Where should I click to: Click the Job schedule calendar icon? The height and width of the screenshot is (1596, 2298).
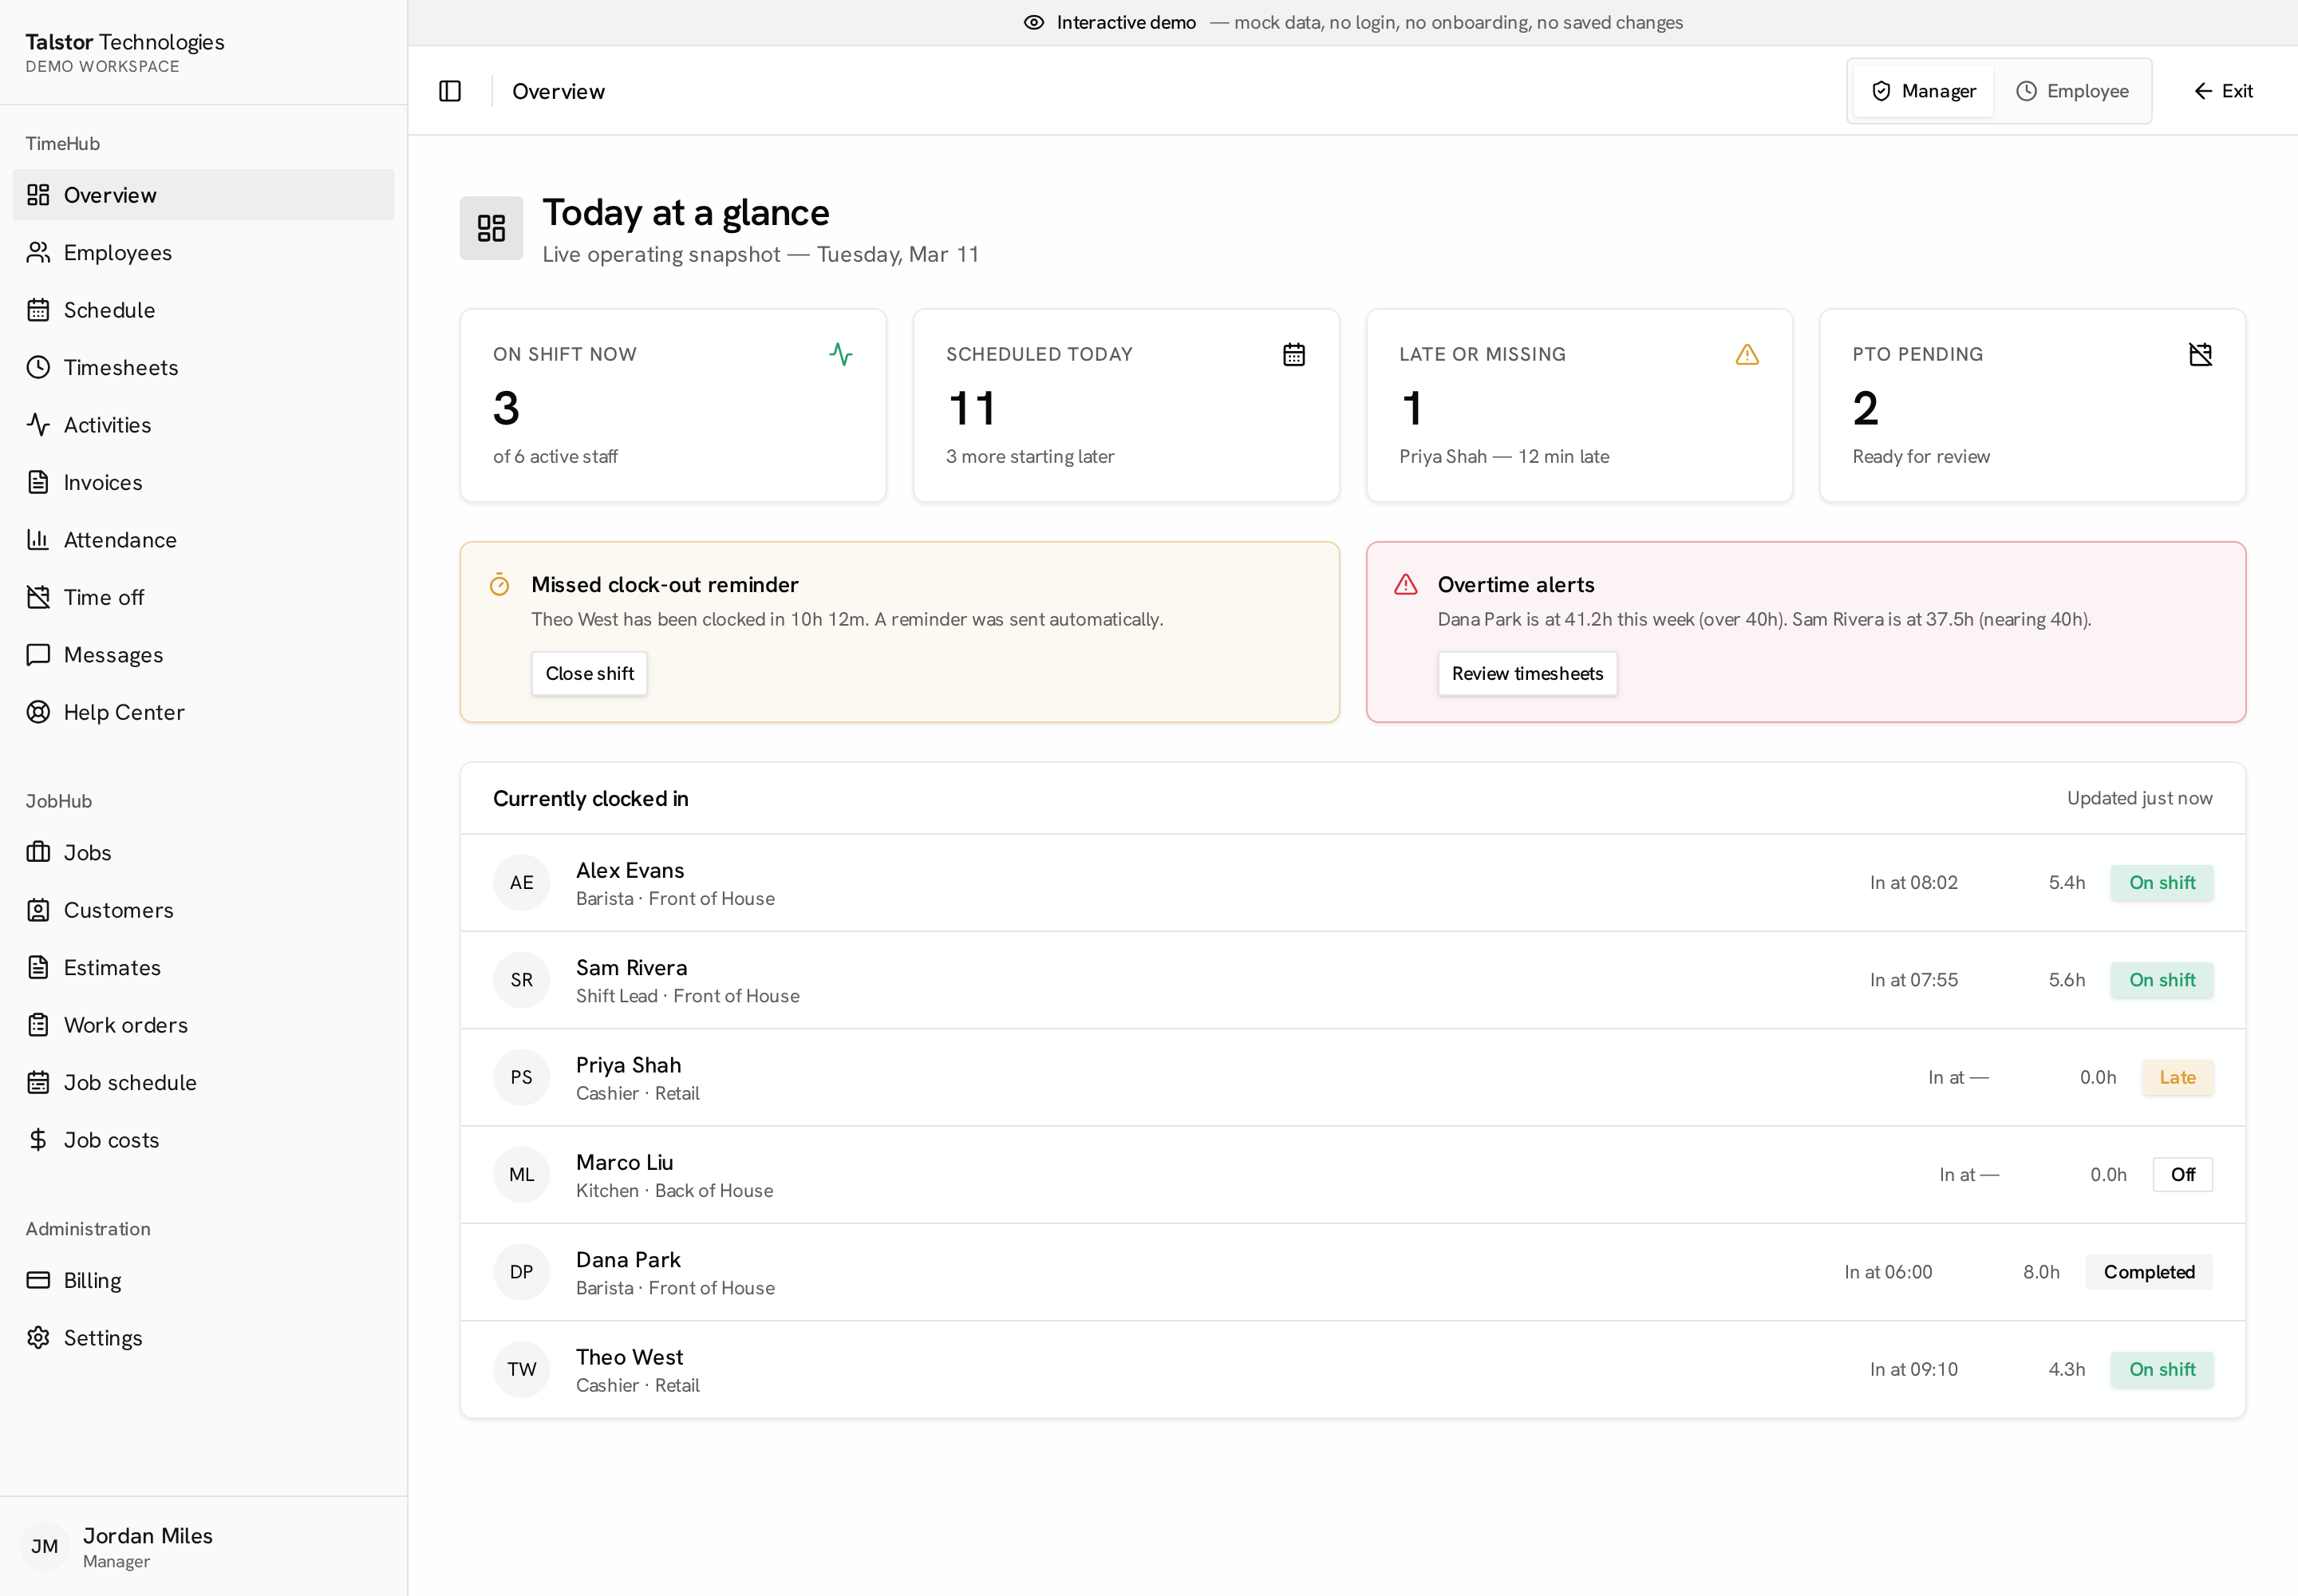(38, 1082)
